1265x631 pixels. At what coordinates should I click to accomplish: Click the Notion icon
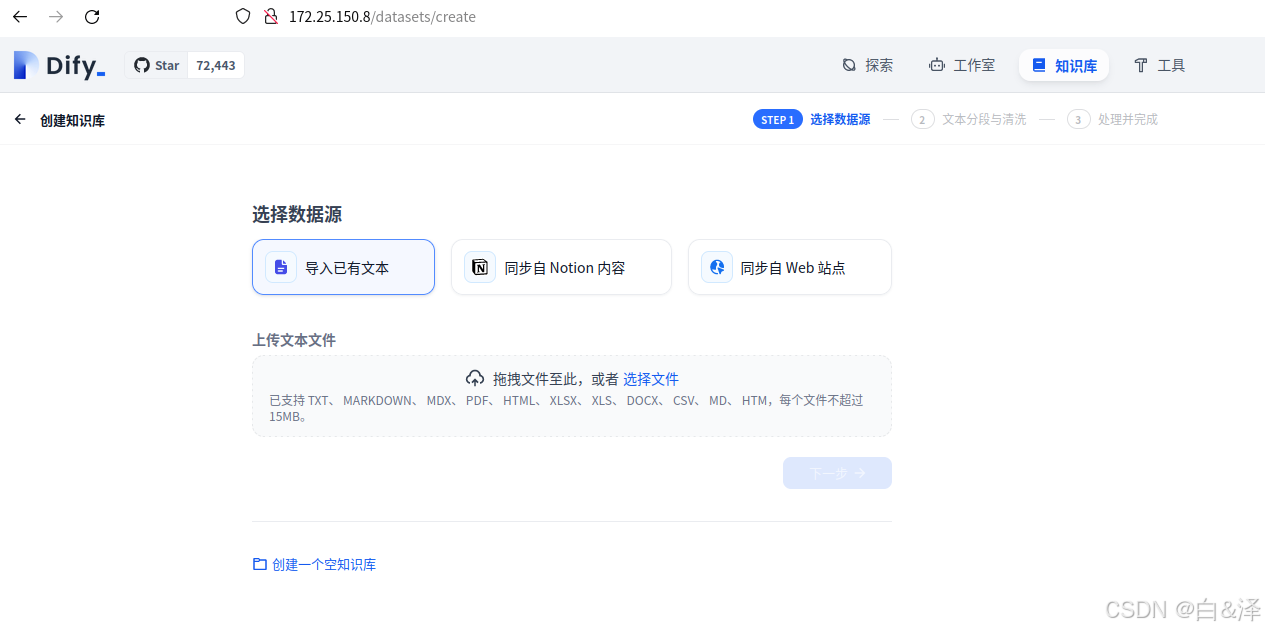[480, 267]
